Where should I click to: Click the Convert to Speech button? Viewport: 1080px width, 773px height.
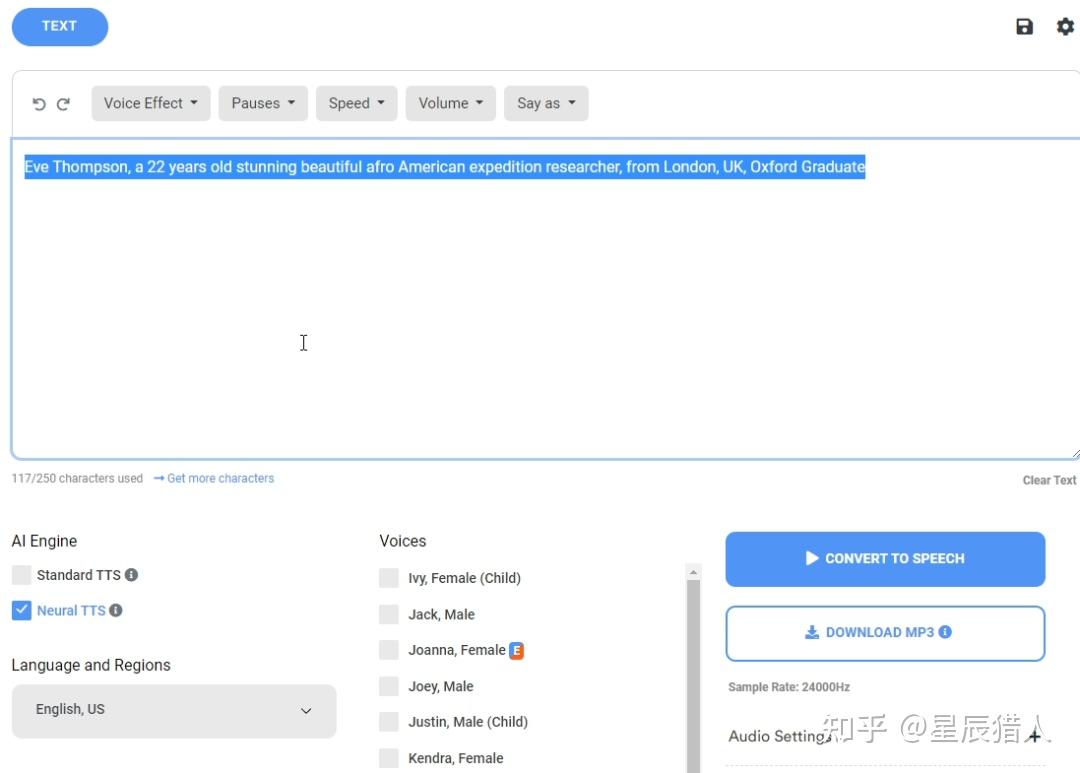tap(885, 559)
